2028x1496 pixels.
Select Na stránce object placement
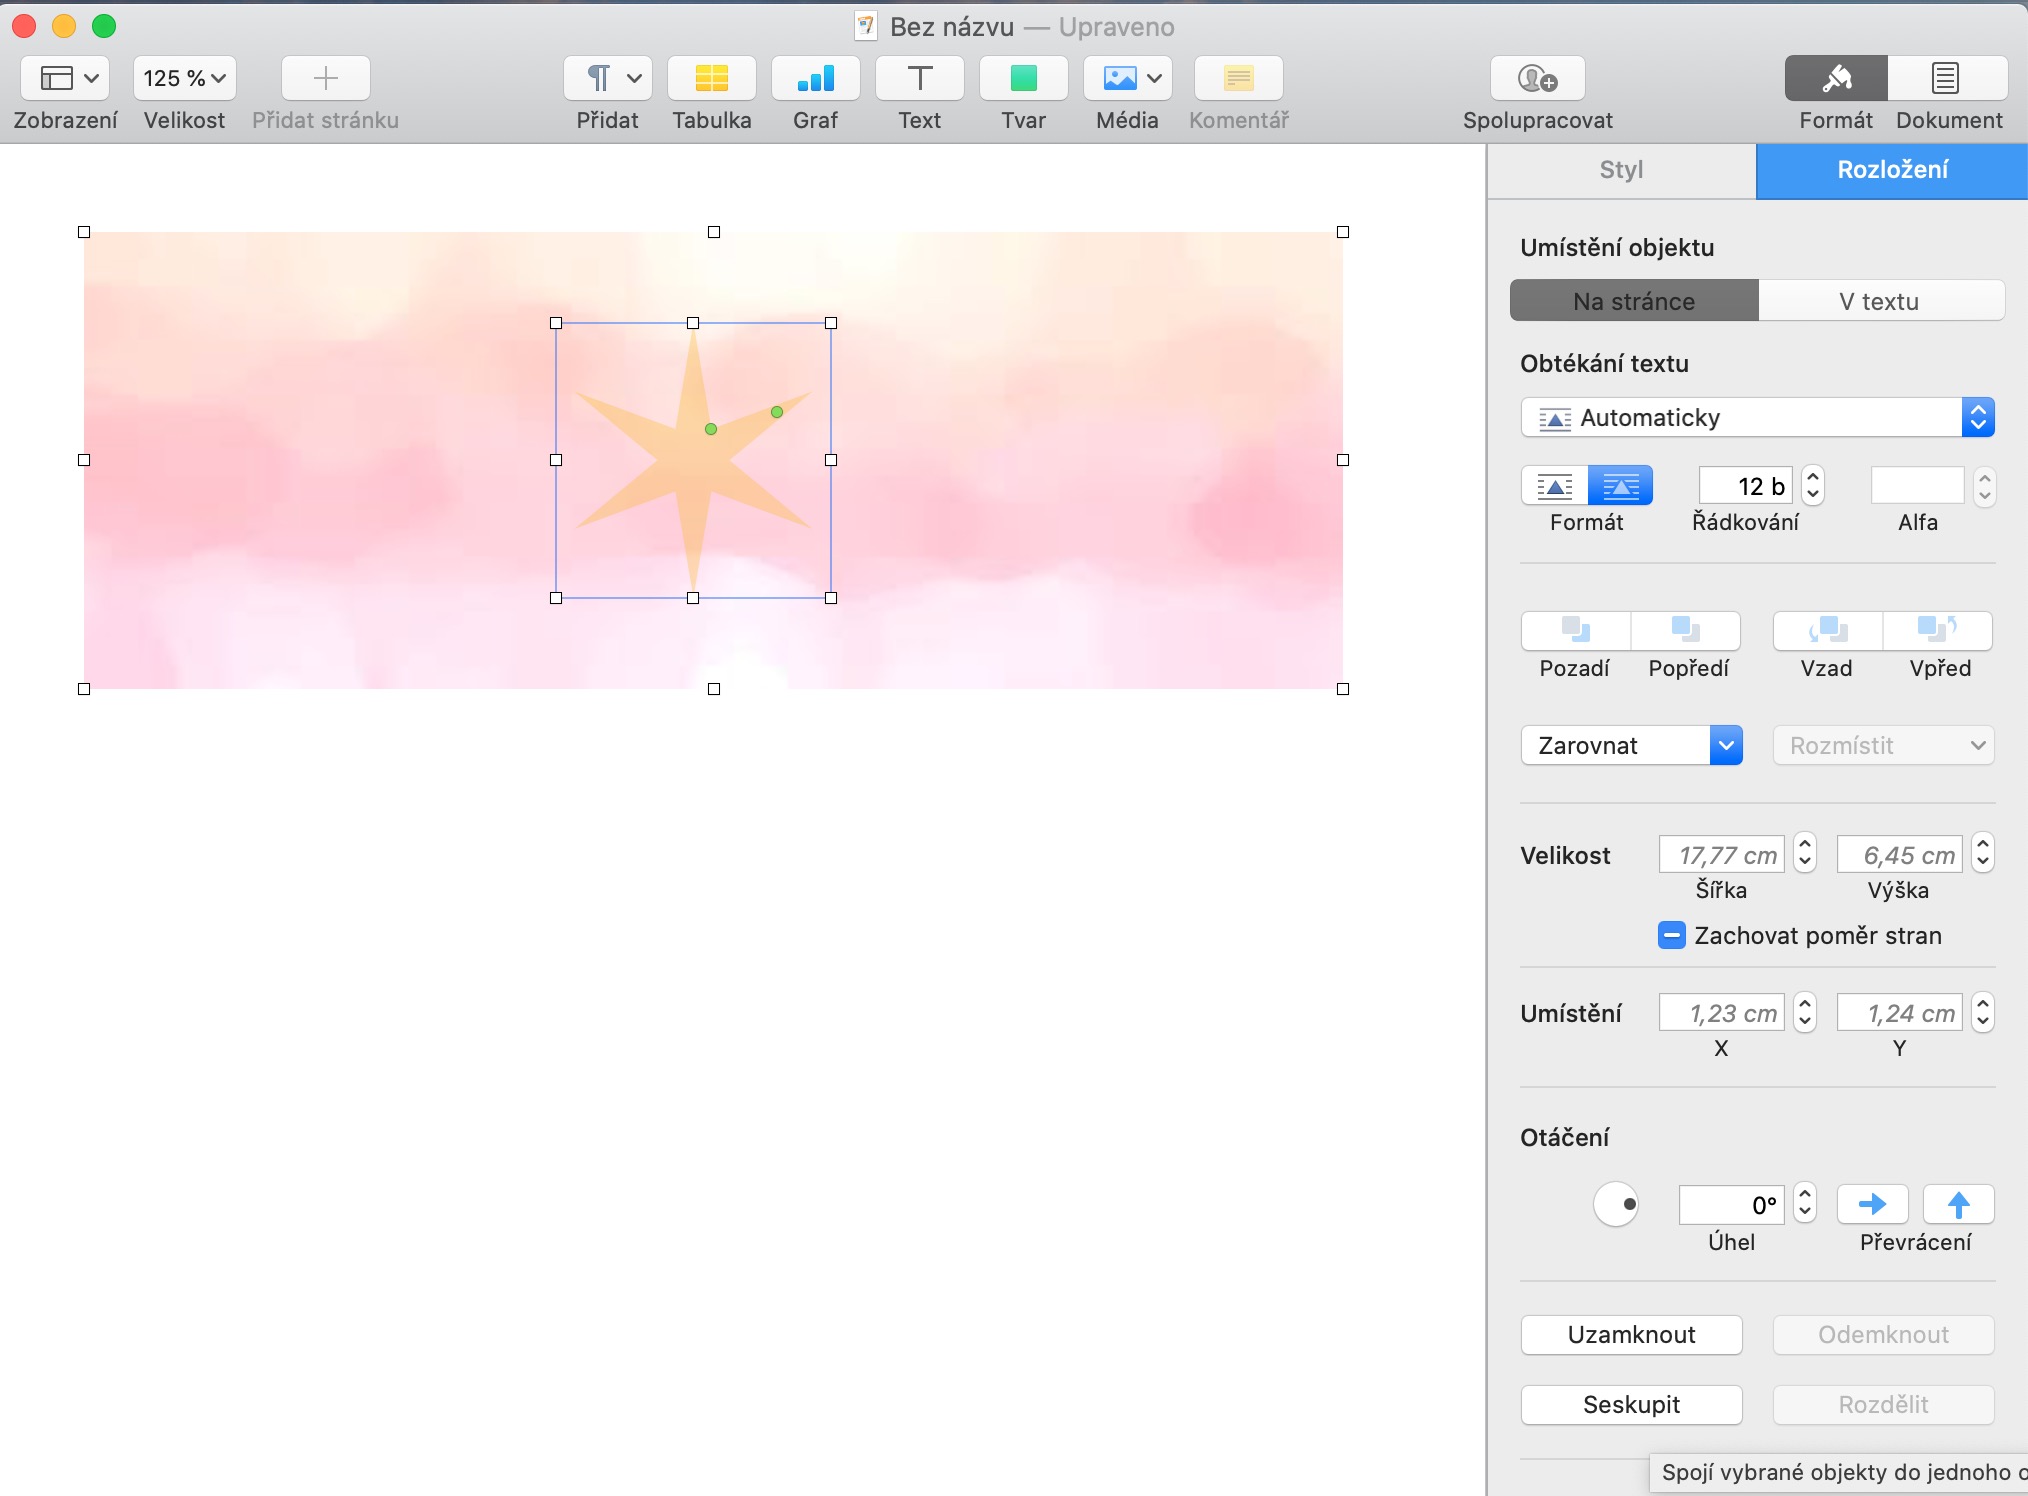[1634, 301]
